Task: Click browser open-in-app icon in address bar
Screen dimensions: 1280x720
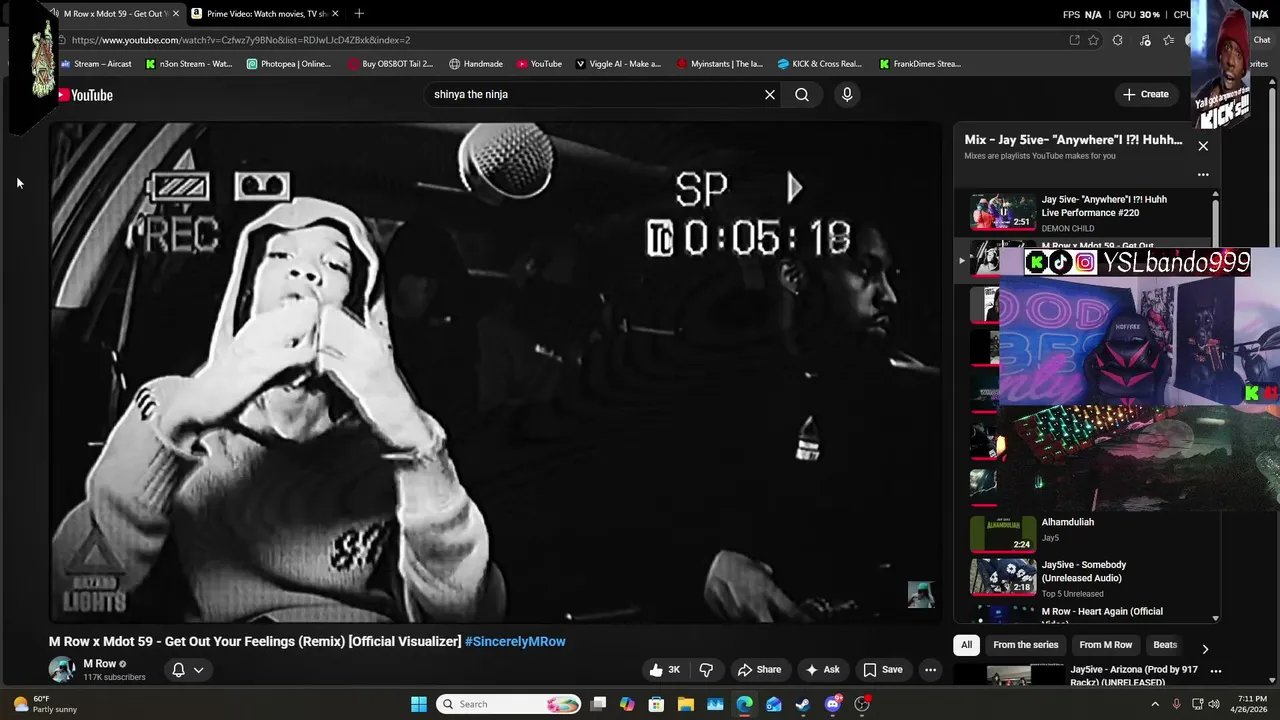Action: click(x=1074, y=40)
